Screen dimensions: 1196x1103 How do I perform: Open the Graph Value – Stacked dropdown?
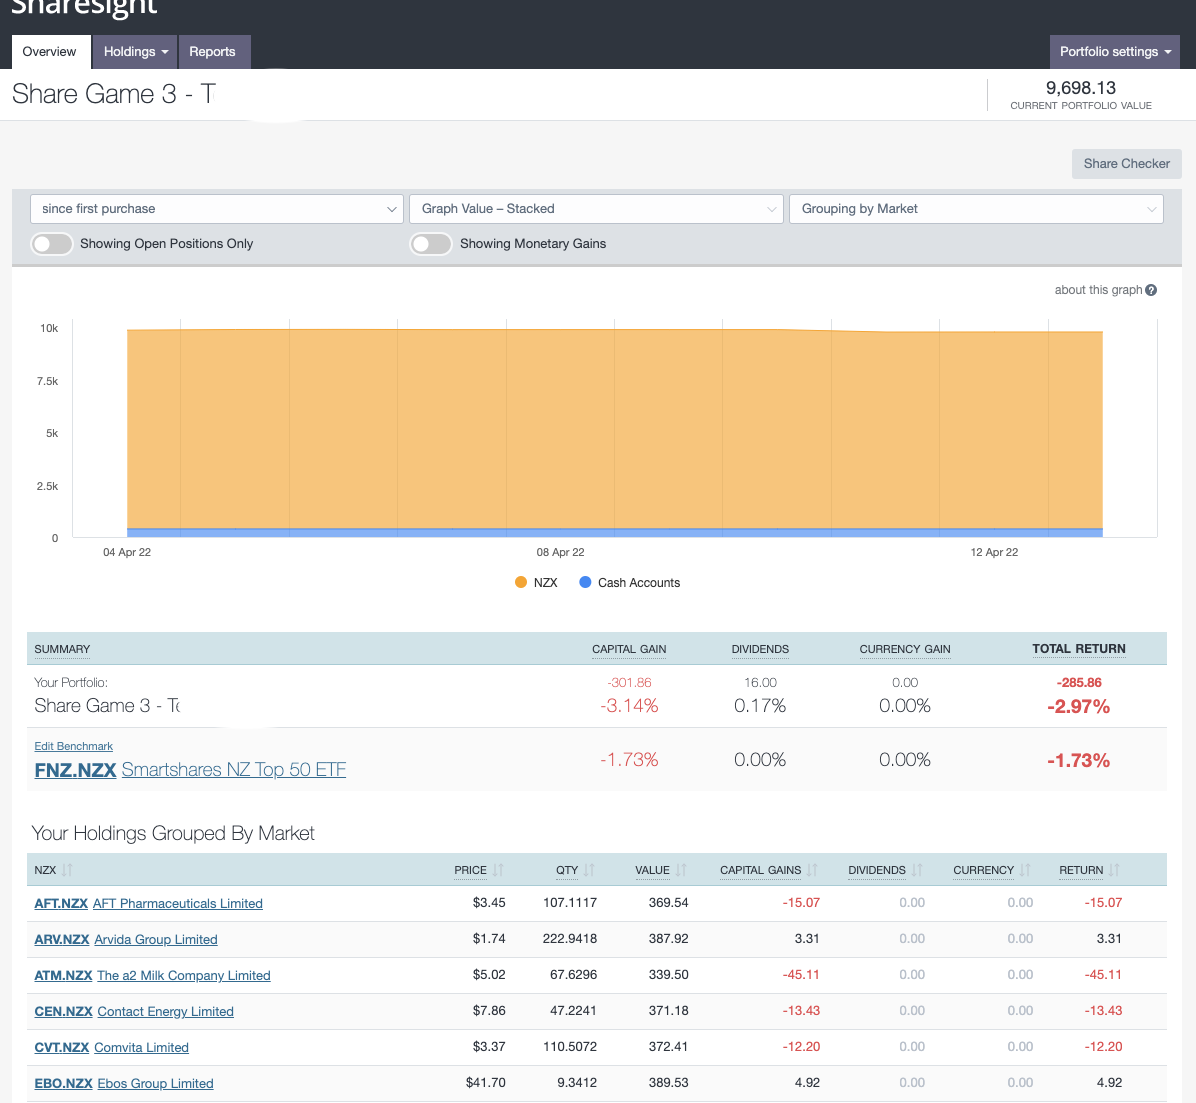click(x=596, y=209)
